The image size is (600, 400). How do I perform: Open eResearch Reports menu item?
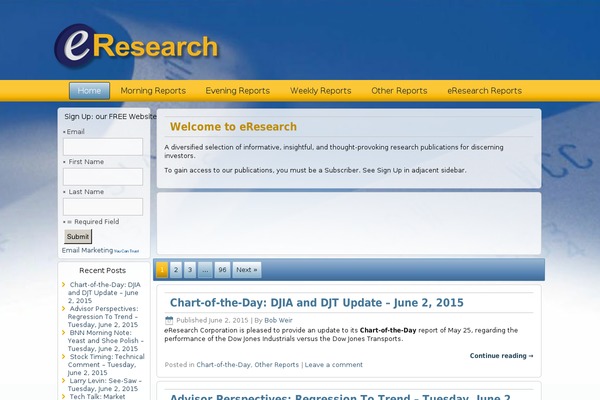pyautogui.click(x=484, y=91)
